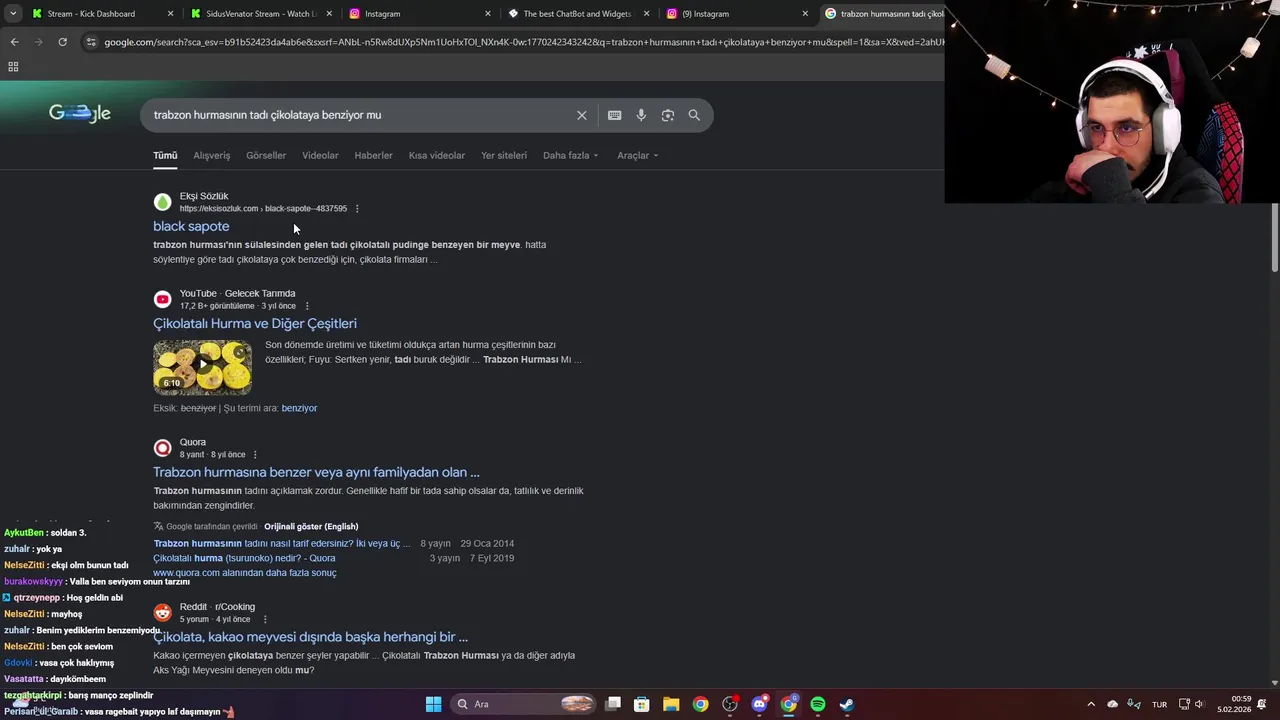Screen dimensions: 1280x720
Task: Switch to Videolar tab
Action: pos(320,155)
